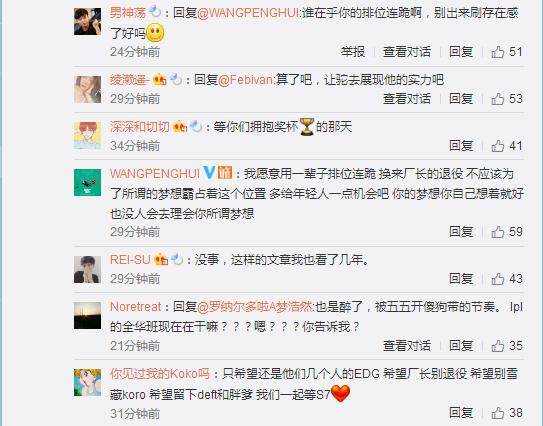Click thumbs-up icon on 53-like comment

tap(498, 99)
